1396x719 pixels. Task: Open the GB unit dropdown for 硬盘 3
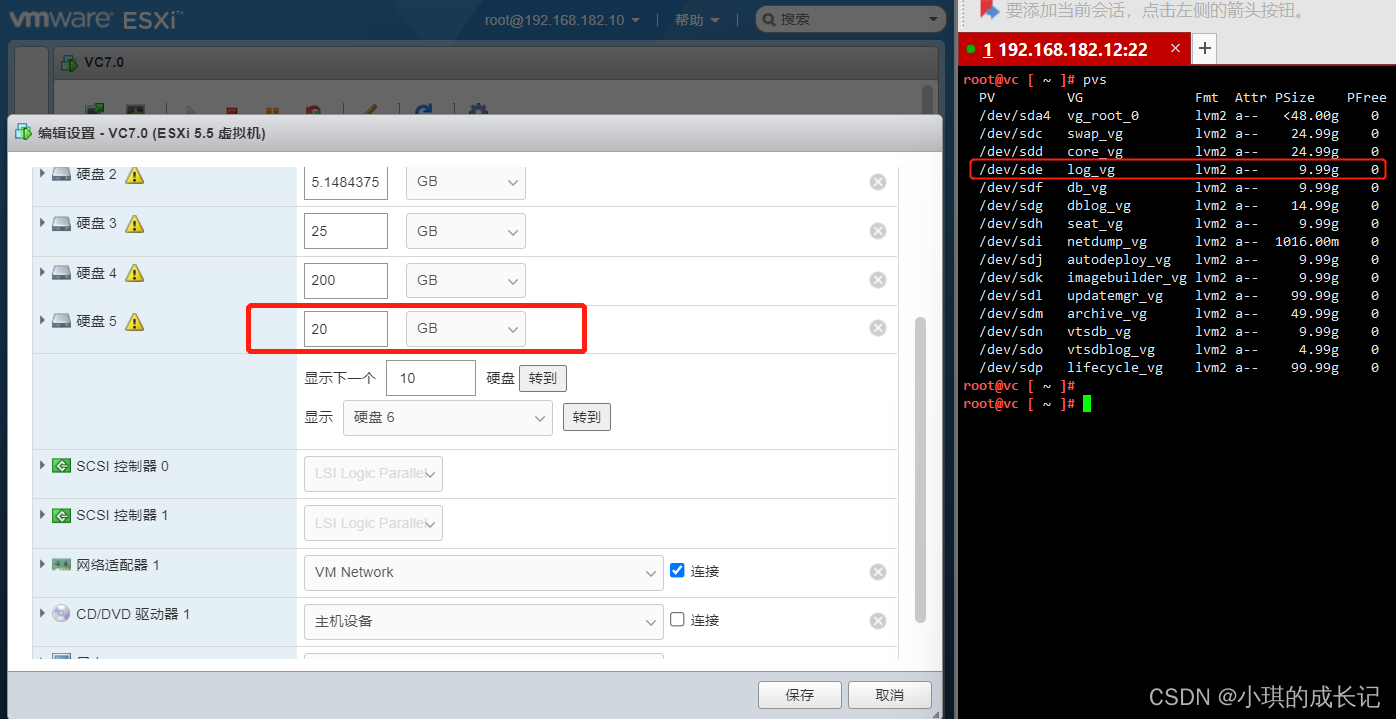tap(465, 231)
